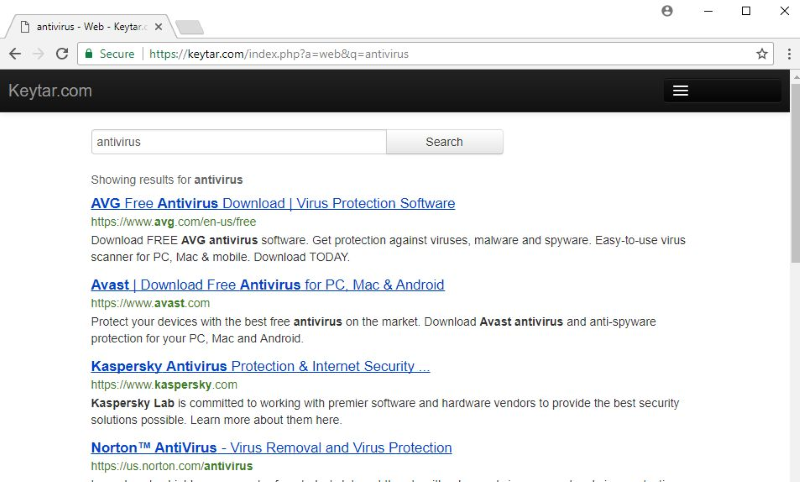
Task: Click the user profile icon in the title bar
Action: (x=667, y=11)
